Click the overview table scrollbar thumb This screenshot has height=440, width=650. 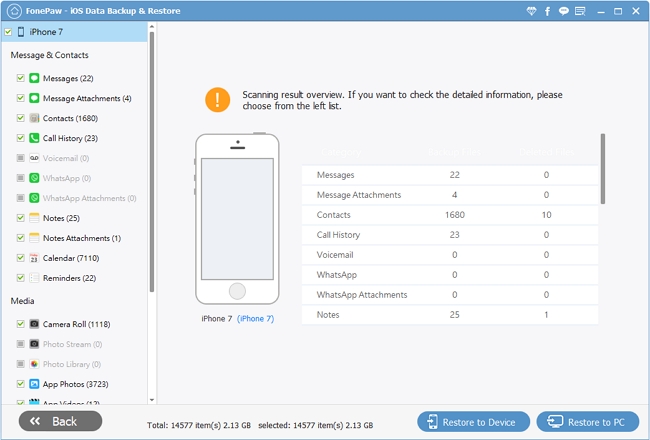[x=603, y=168]
